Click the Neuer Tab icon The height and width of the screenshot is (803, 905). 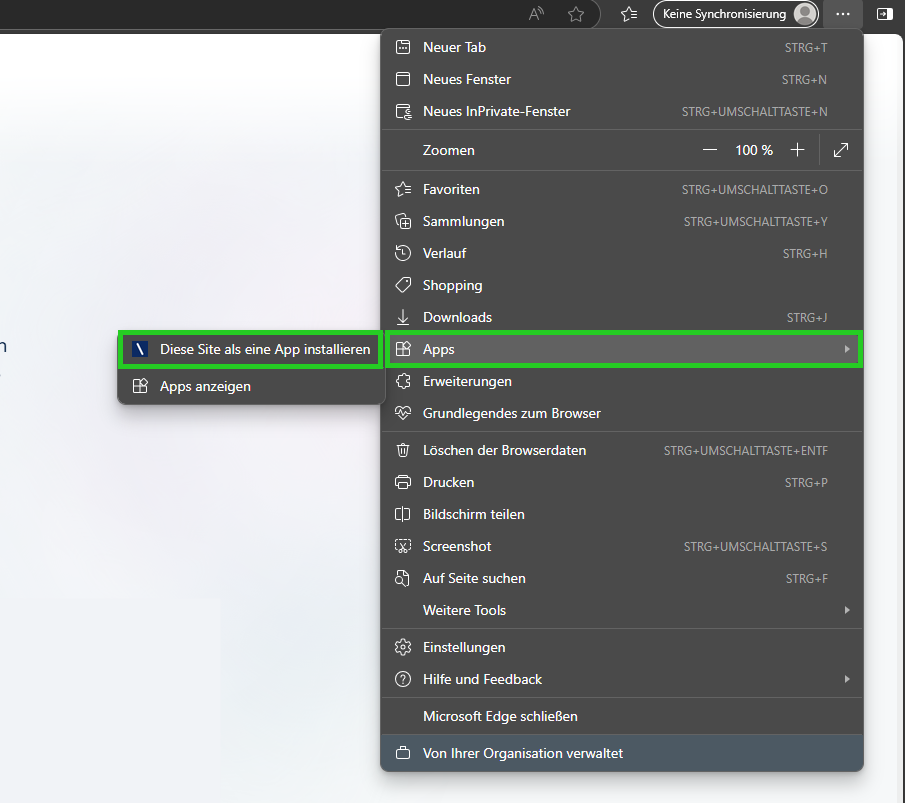pyautogui.click(x=403, y=47)
